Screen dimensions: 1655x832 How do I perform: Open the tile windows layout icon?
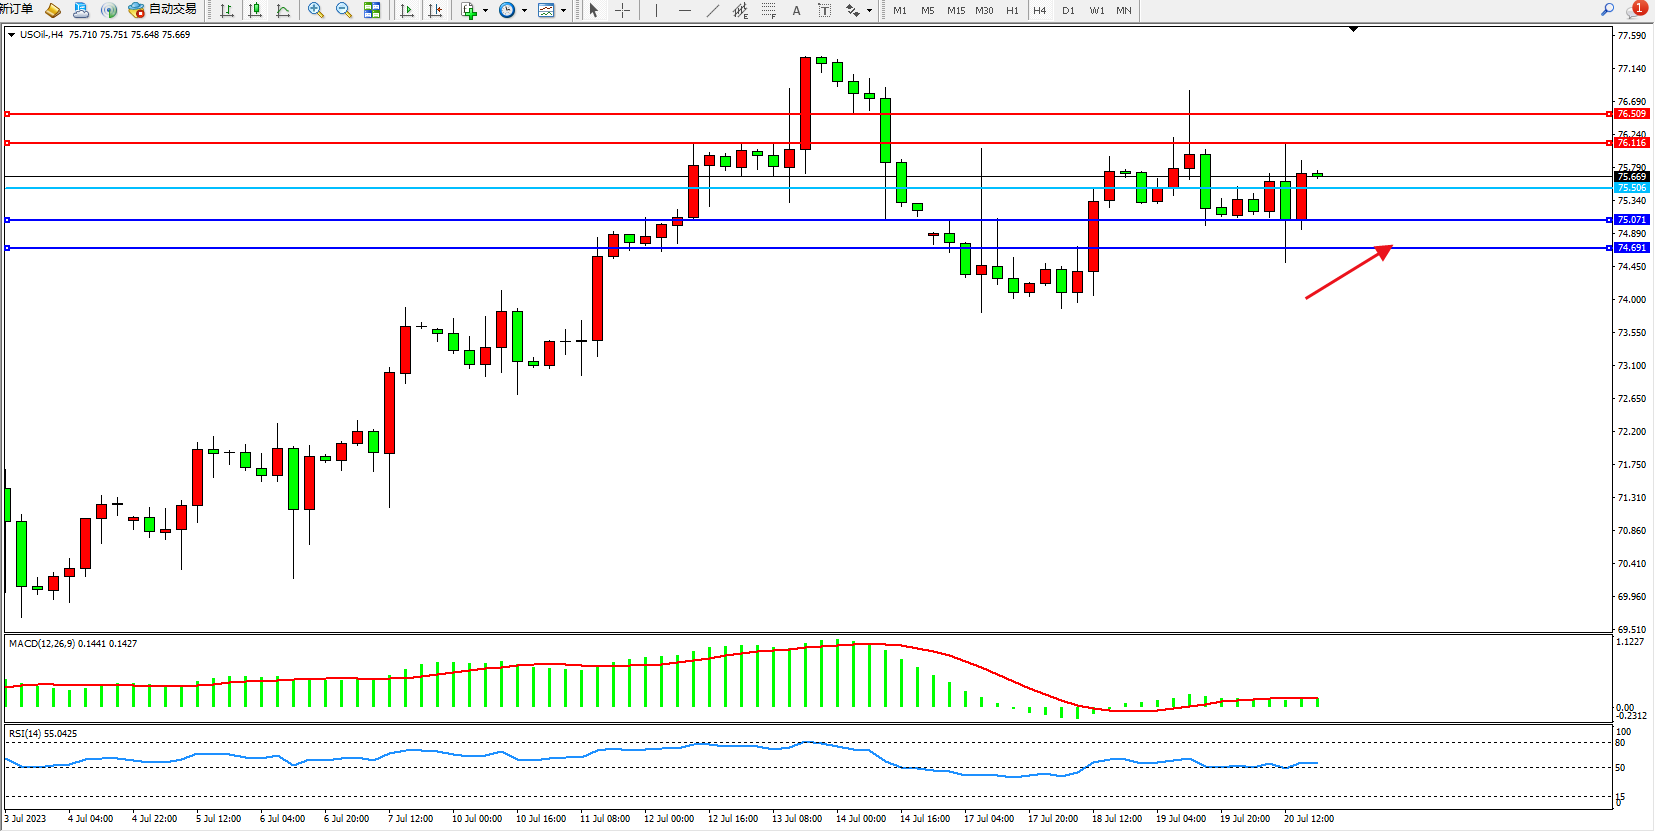coord(372,10)
